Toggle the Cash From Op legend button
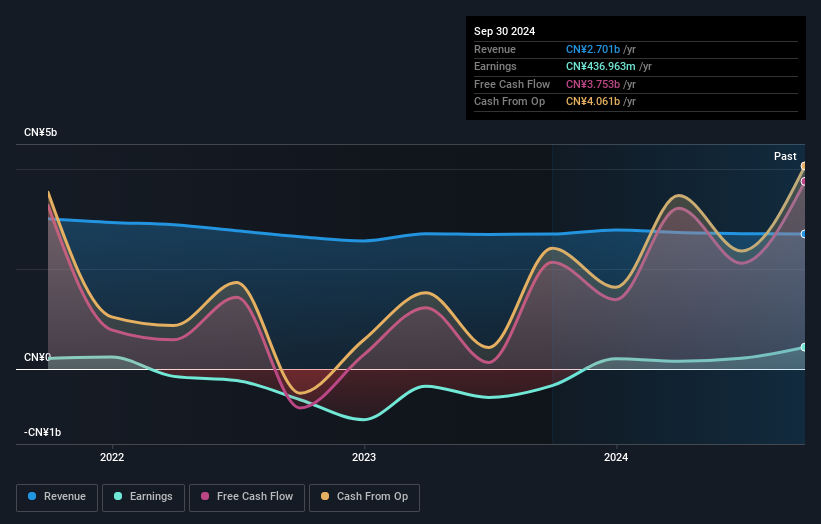The width and height of the screenshot is (821, 524). point(364,497)
